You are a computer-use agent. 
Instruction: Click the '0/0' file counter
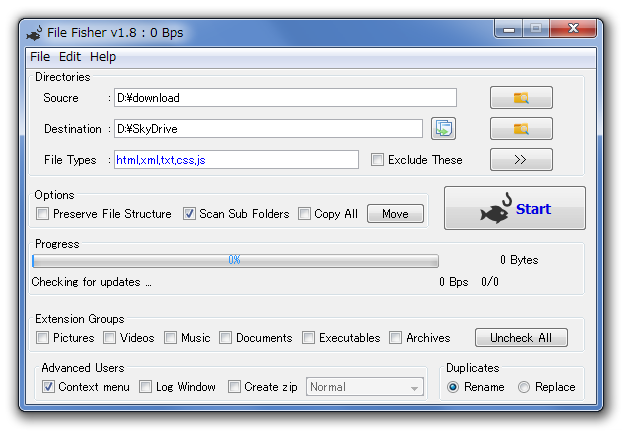coord(490,282)
